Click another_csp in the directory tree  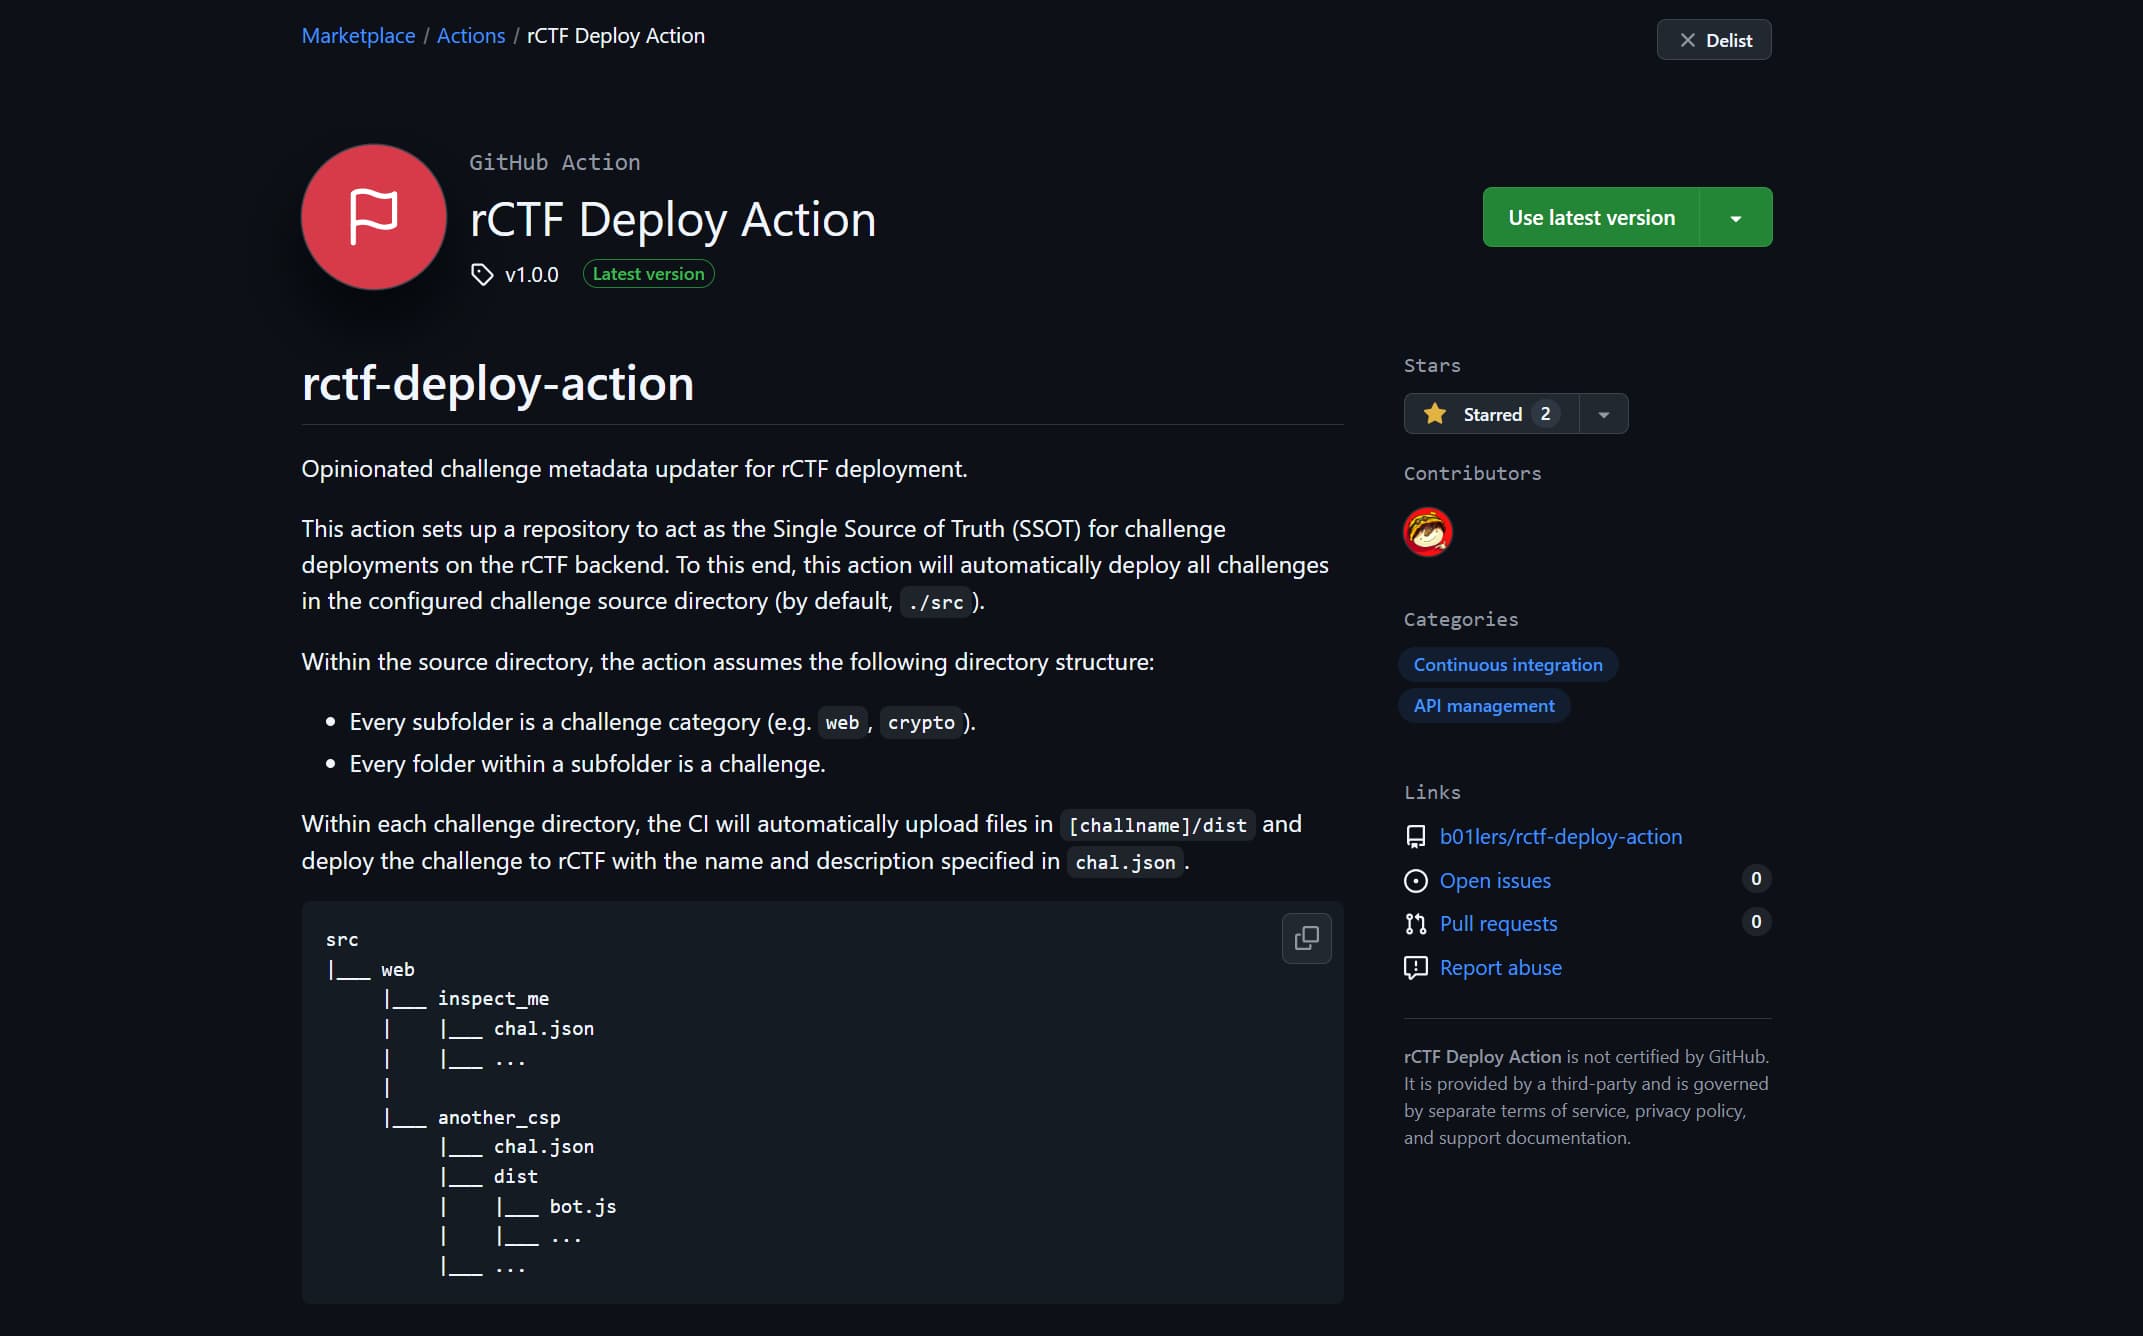tap(499, 1118)
